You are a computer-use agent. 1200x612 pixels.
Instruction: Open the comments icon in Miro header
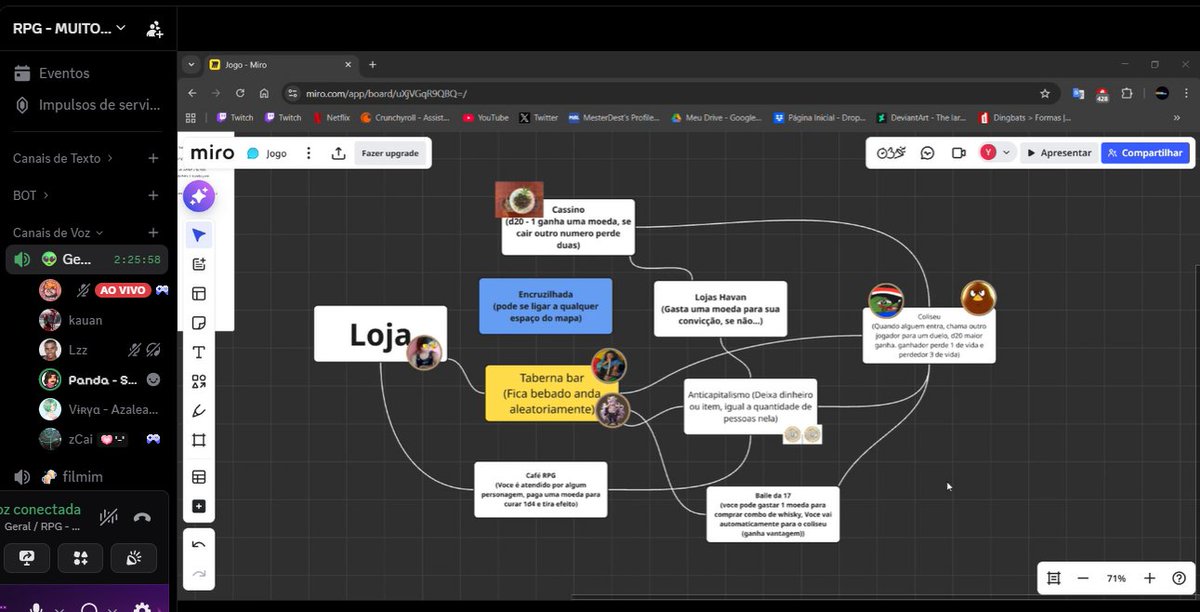[x=928, y=153]
